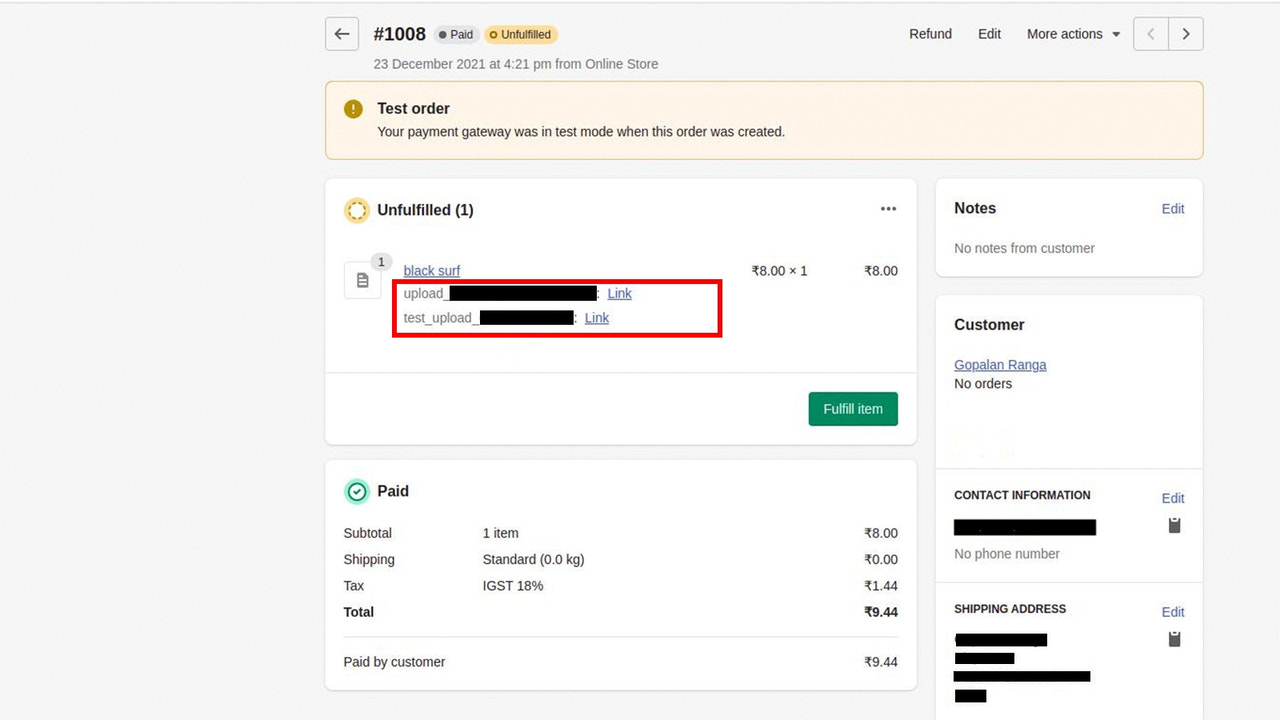
Task: Click the Unfulfilled status badge in header
Action: tap(521, 34)
